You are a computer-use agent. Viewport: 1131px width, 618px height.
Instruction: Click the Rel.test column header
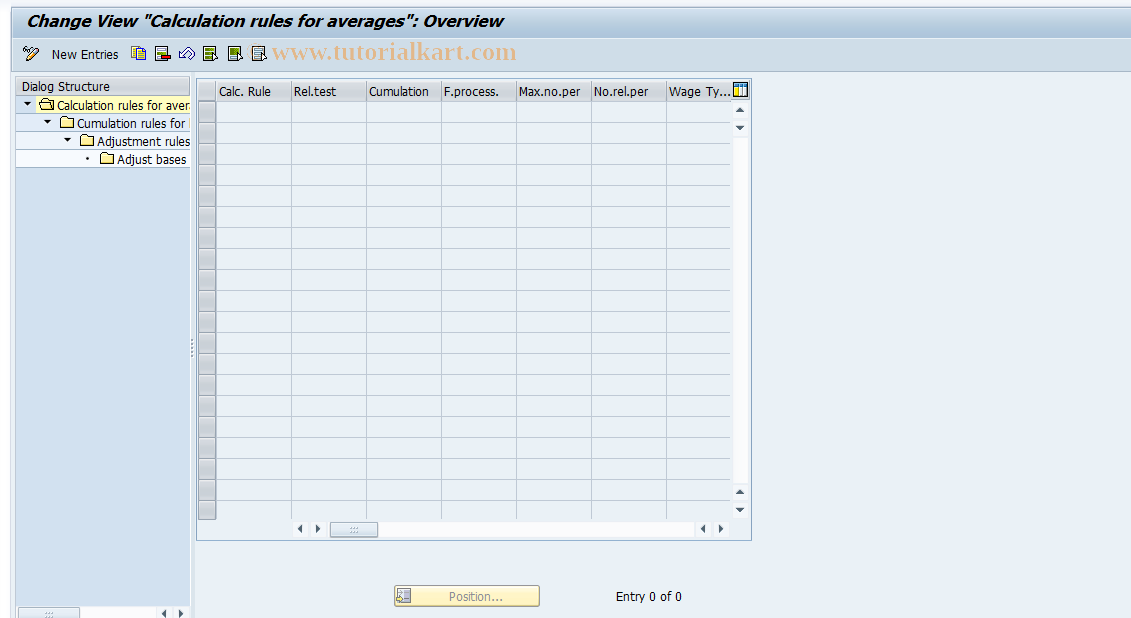point(329,92)
